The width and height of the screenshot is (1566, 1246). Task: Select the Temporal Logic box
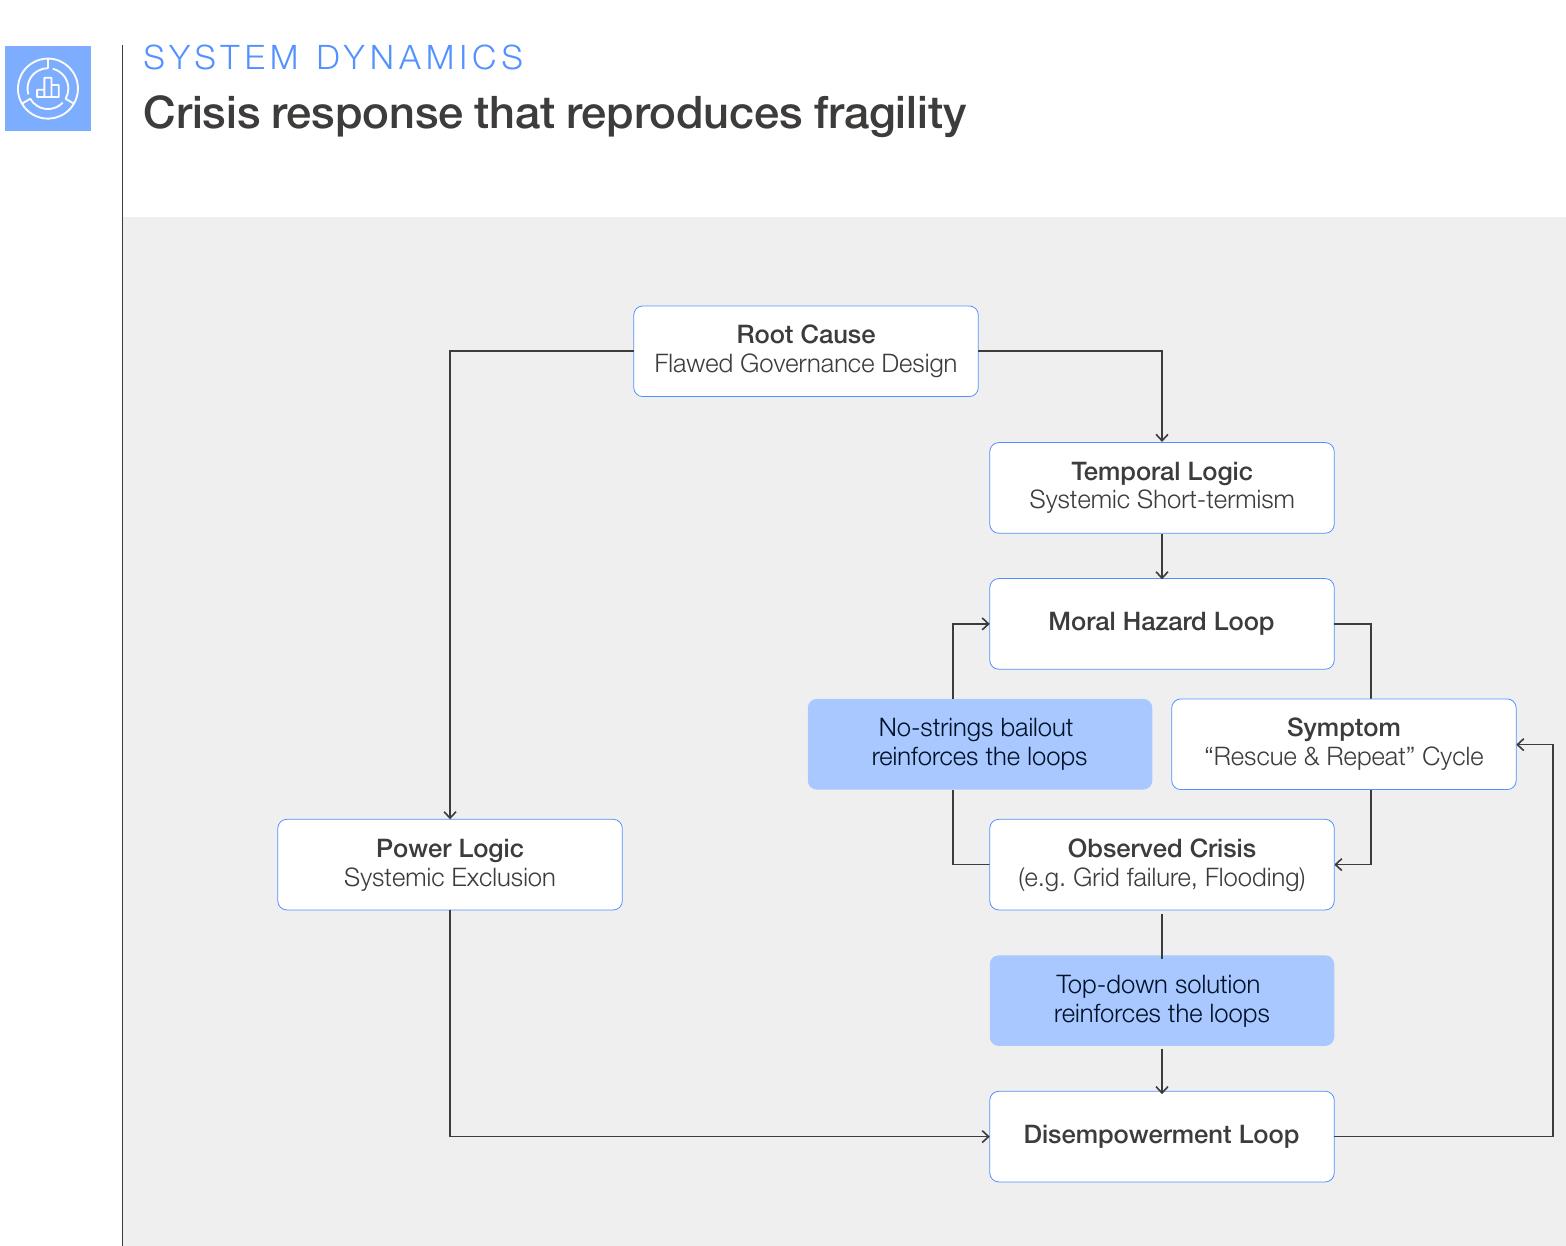click(1162, 488)
